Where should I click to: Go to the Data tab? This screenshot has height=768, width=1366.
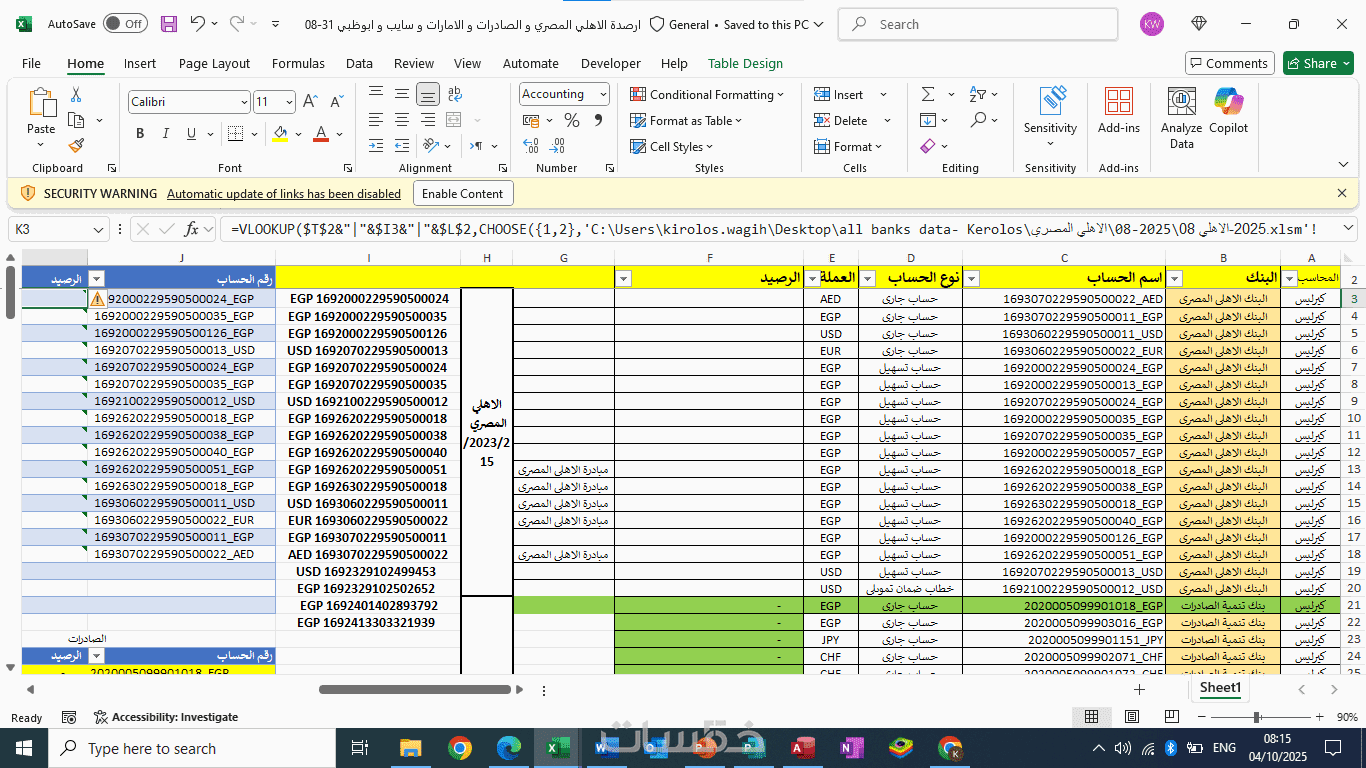coord(359,63)
